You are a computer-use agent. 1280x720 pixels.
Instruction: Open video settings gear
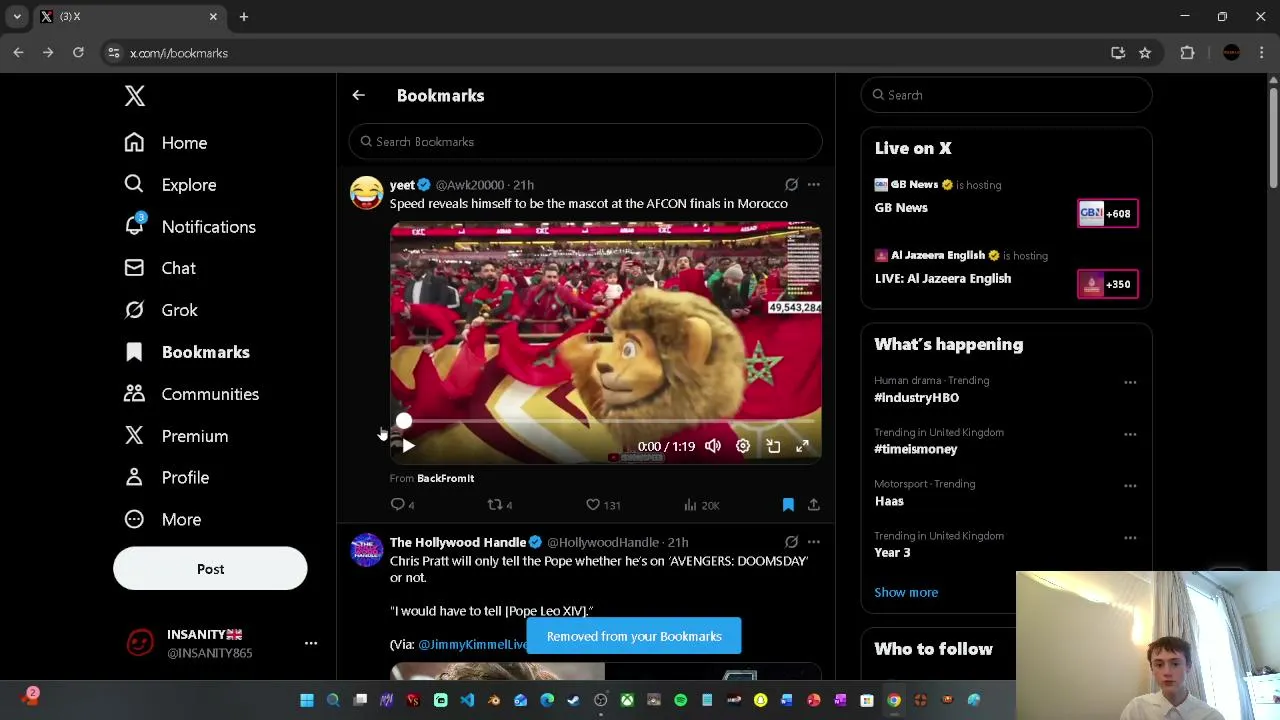coord(743,446)
